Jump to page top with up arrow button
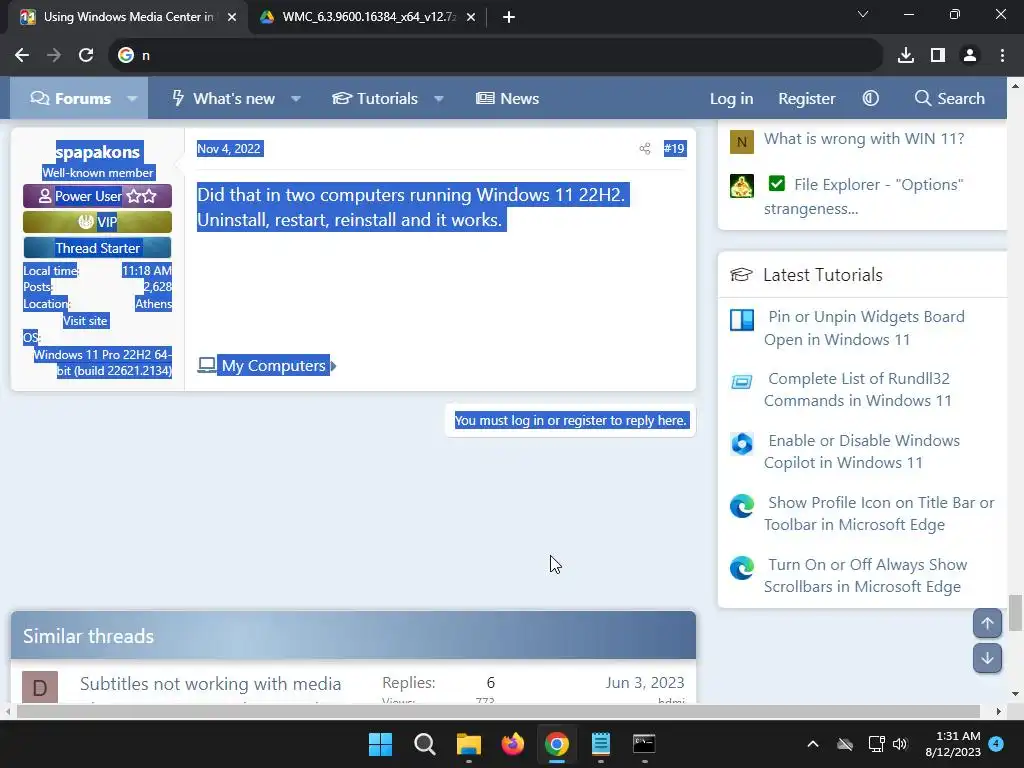This screenshot has height=768, width=1024. [x=987, y=624]
